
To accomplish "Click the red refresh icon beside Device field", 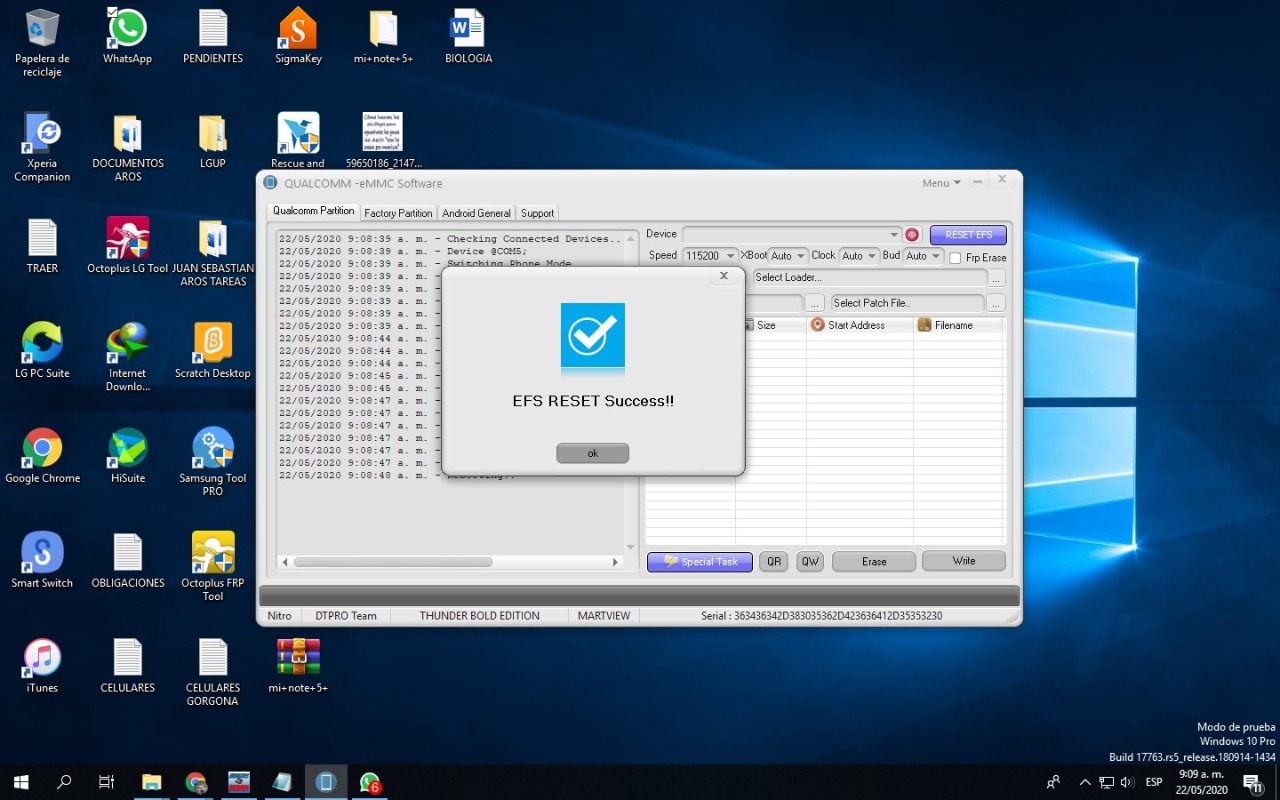I will coord(912,234).
